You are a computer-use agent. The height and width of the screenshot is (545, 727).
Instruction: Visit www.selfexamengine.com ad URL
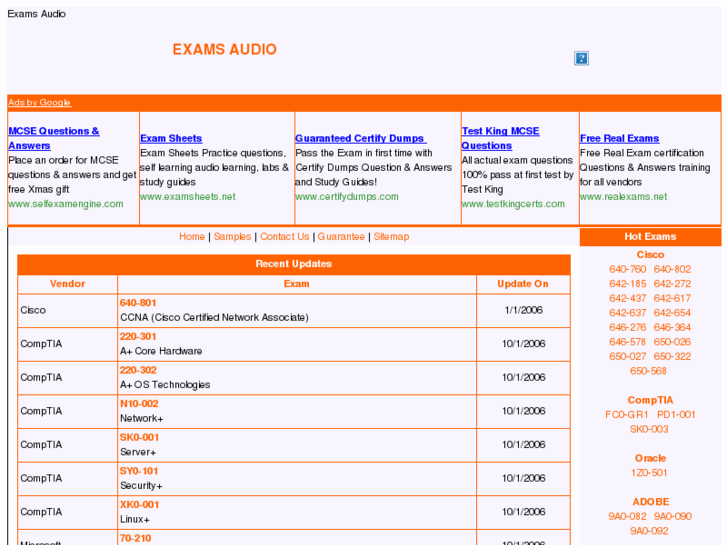click(66, 204)
